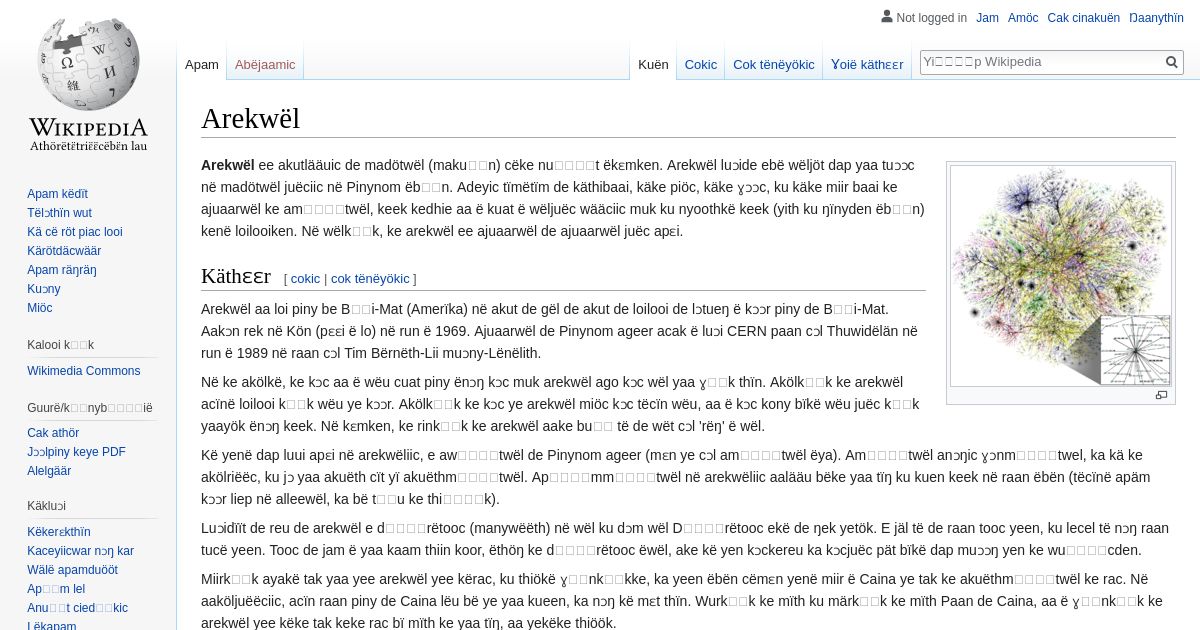Open Këkerɛkthïn sidebar link
1200x630 pixels.
point(59,532)
